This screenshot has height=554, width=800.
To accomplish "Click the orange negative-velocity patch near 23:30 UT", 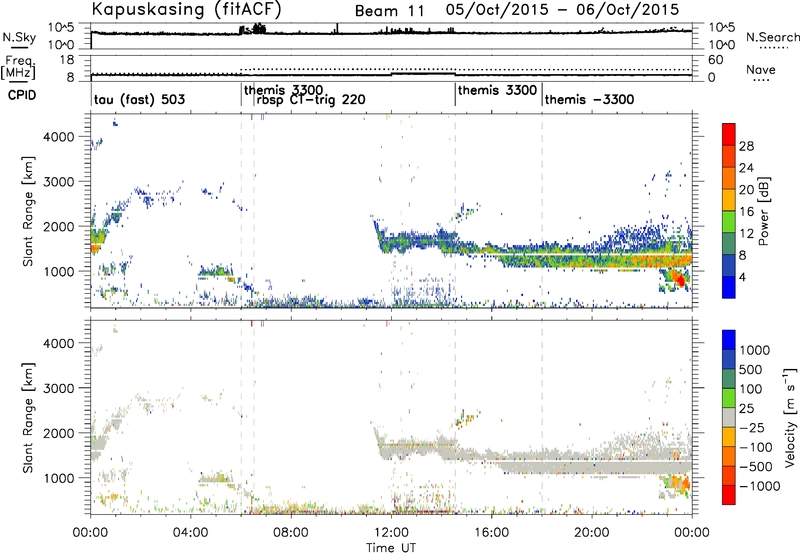I will pos(680,483).
